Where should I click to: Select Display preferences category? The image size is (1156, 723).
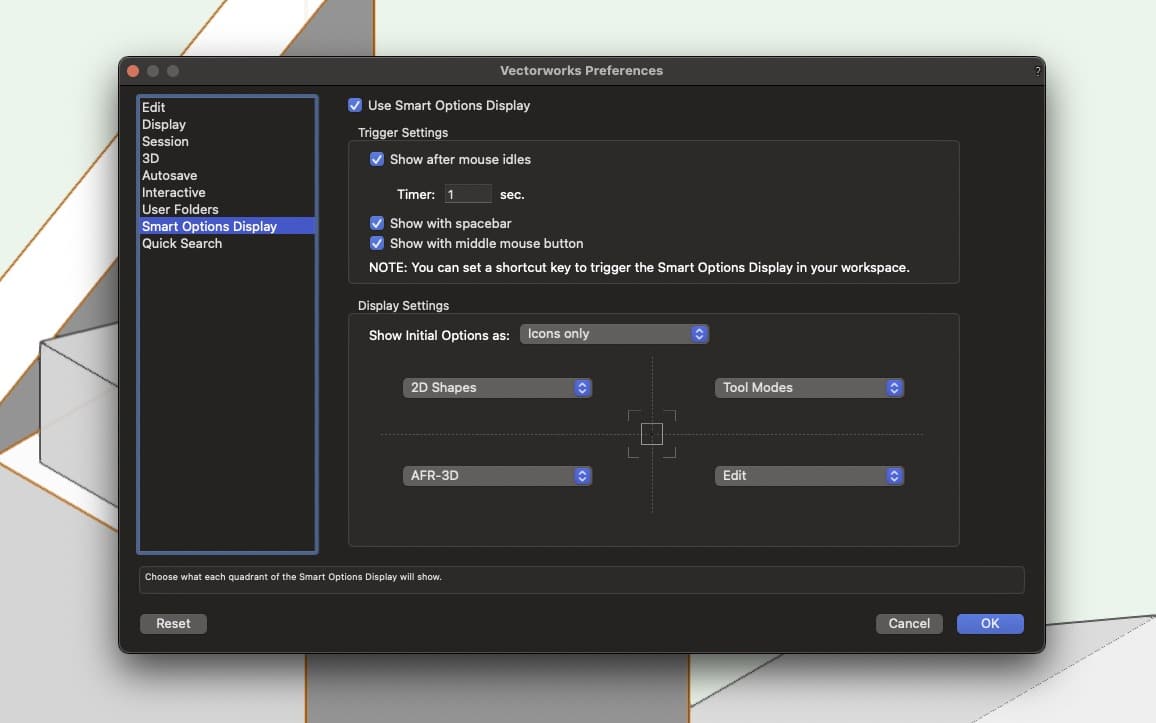pos(227,125)
